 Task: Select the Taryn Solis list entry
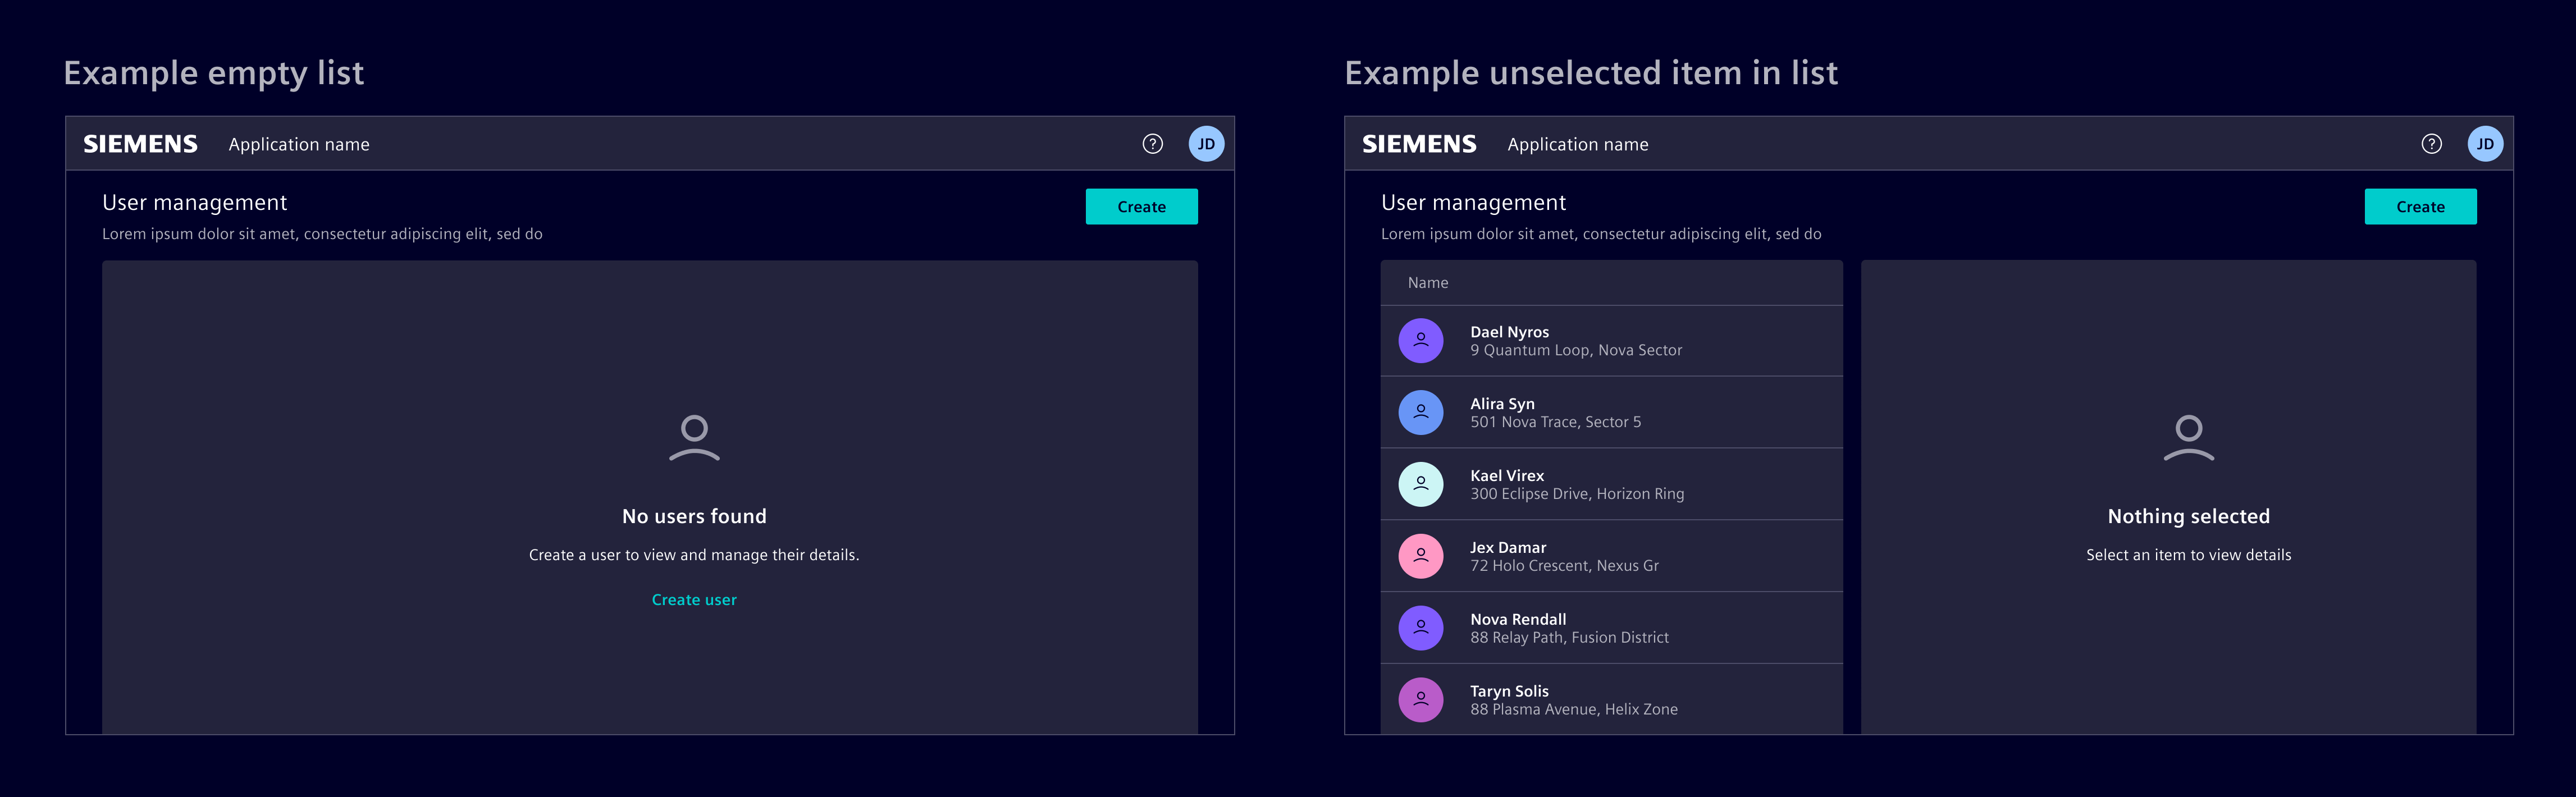(x=1610, y=700)
